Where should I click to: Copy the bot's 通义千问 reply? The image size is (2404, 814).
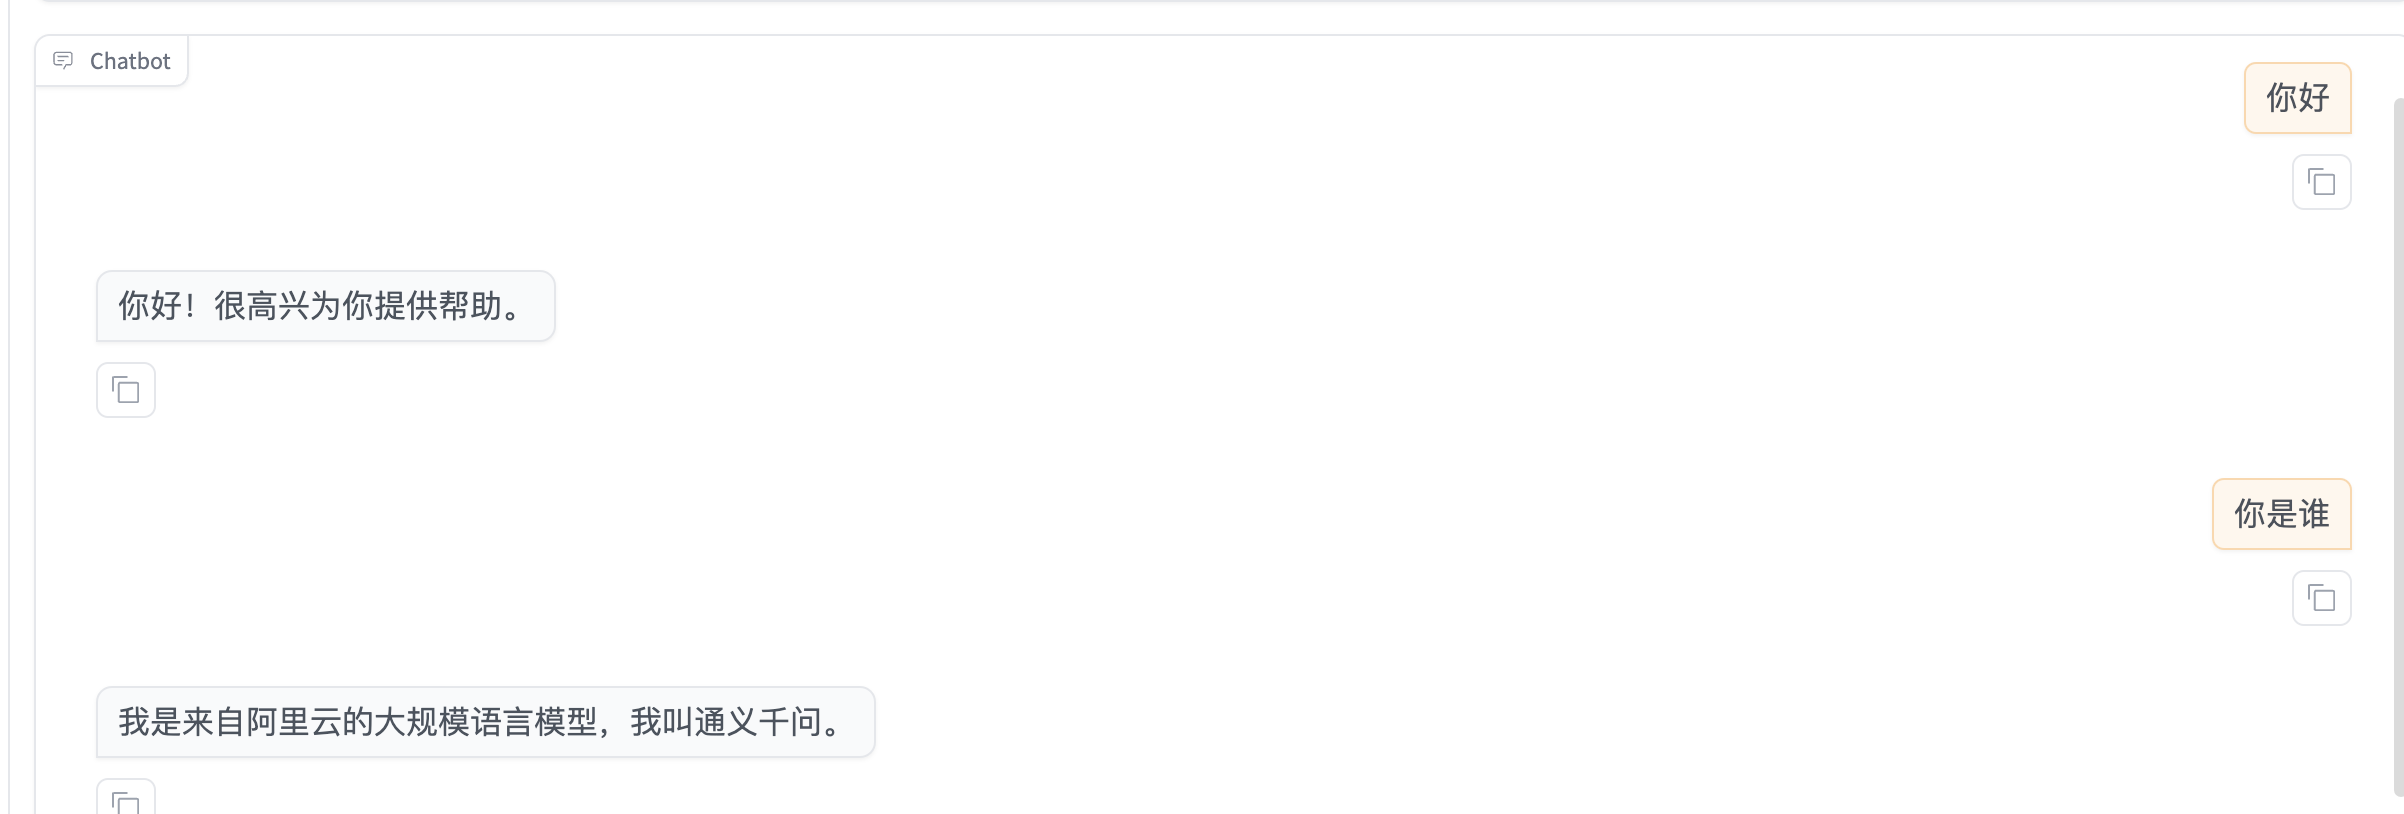tap(126, 800)
